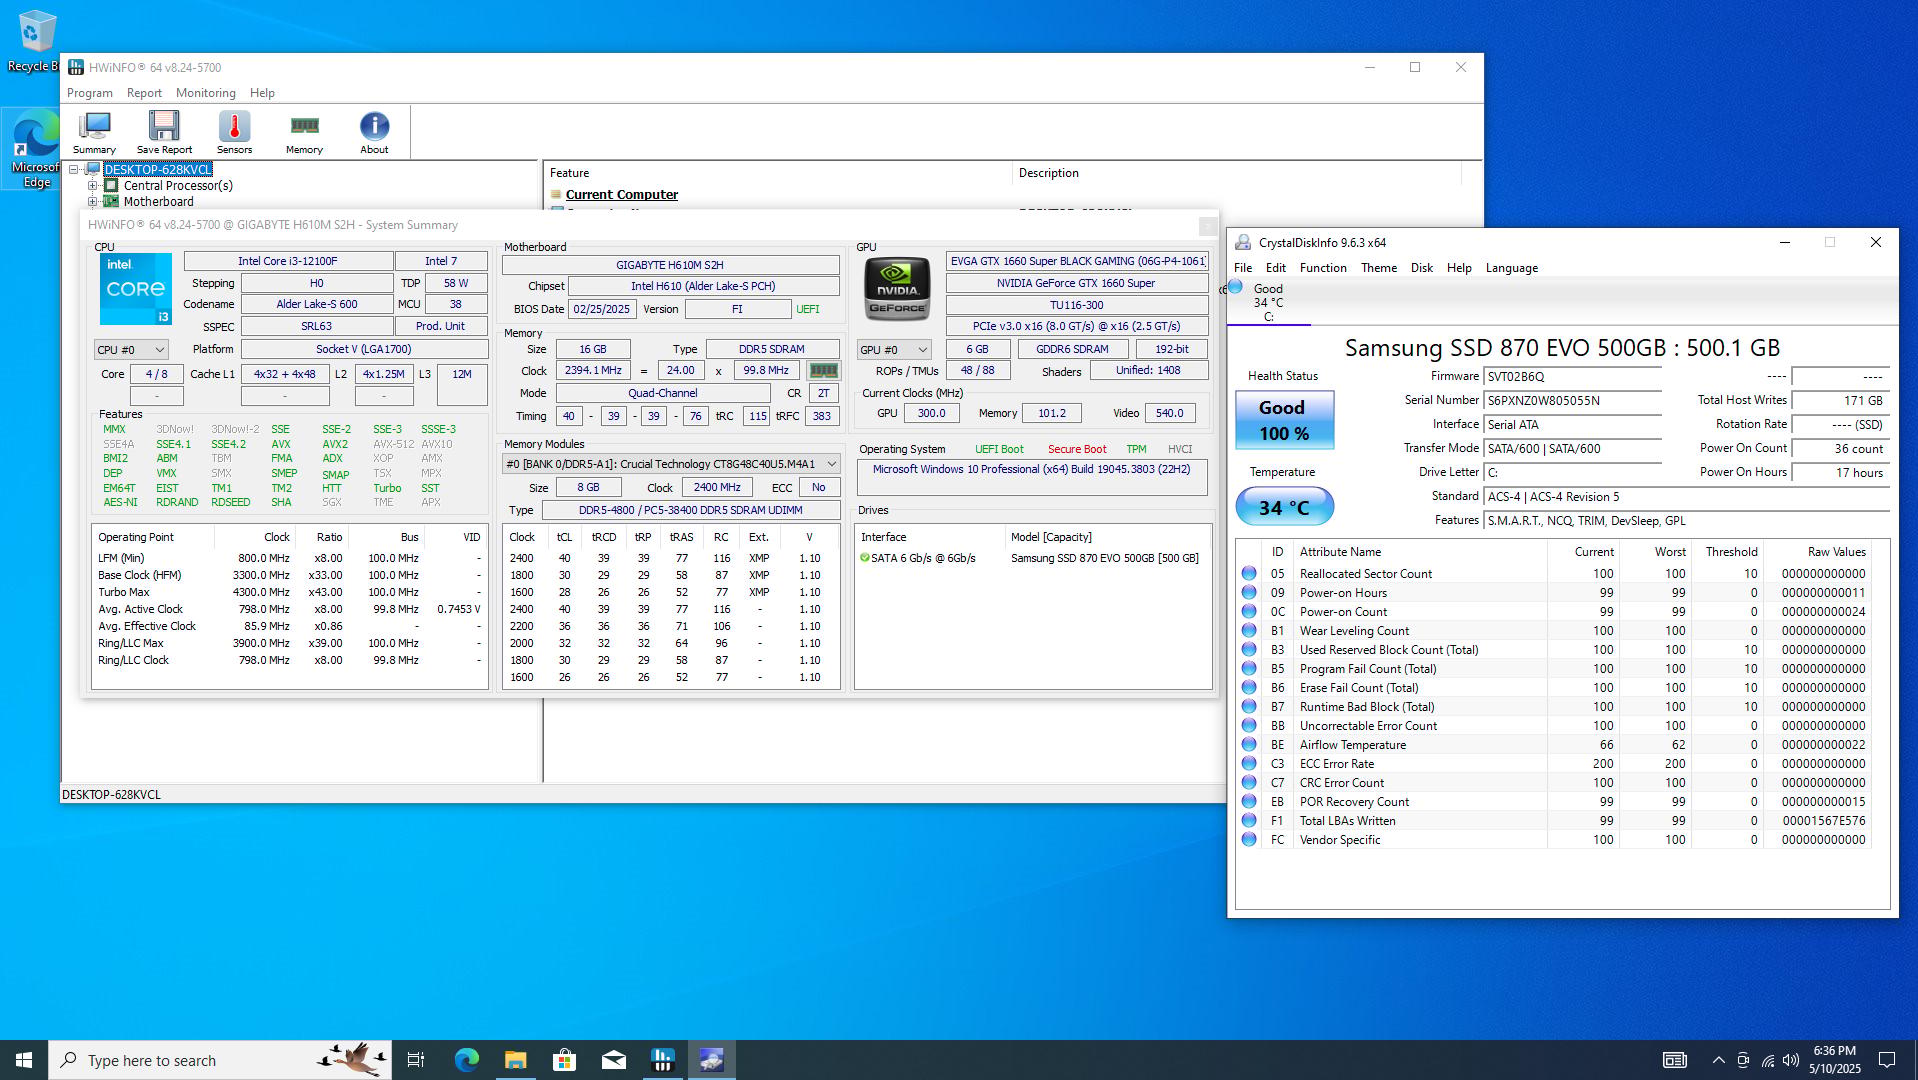Click the Intel Core i3 logo
The width and height of the screenshot is (1918, 1080).
(x=136, y=289)
